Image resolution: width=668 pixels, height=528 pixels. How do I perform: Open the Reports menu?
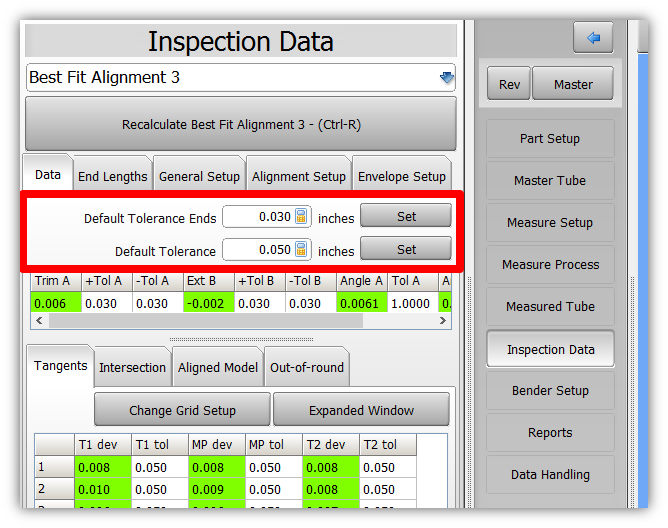pos(550,433)
